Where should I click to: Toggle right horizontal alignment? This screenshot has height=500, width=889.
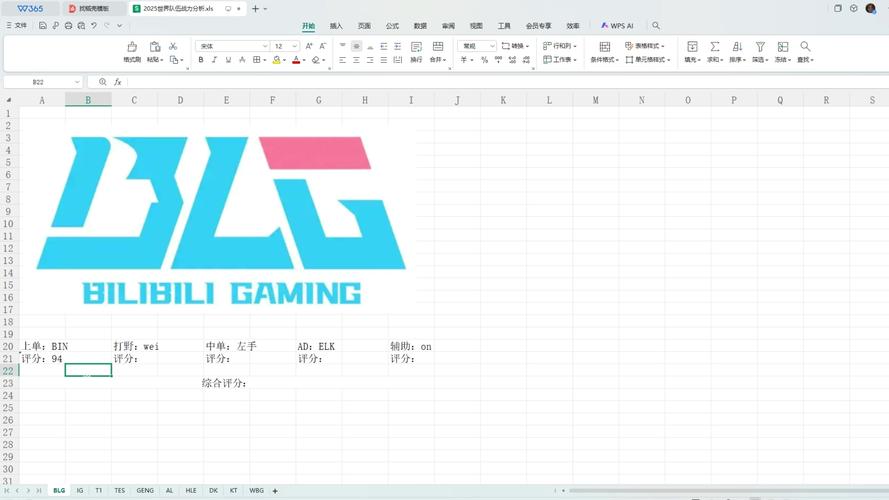pos(370,60)
